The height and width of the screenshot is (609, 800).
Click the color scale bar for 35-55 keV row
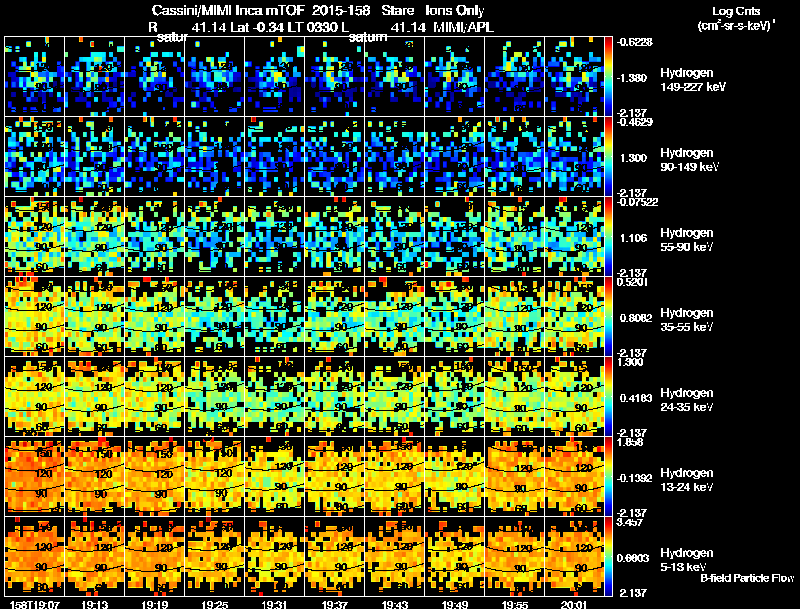608,317
